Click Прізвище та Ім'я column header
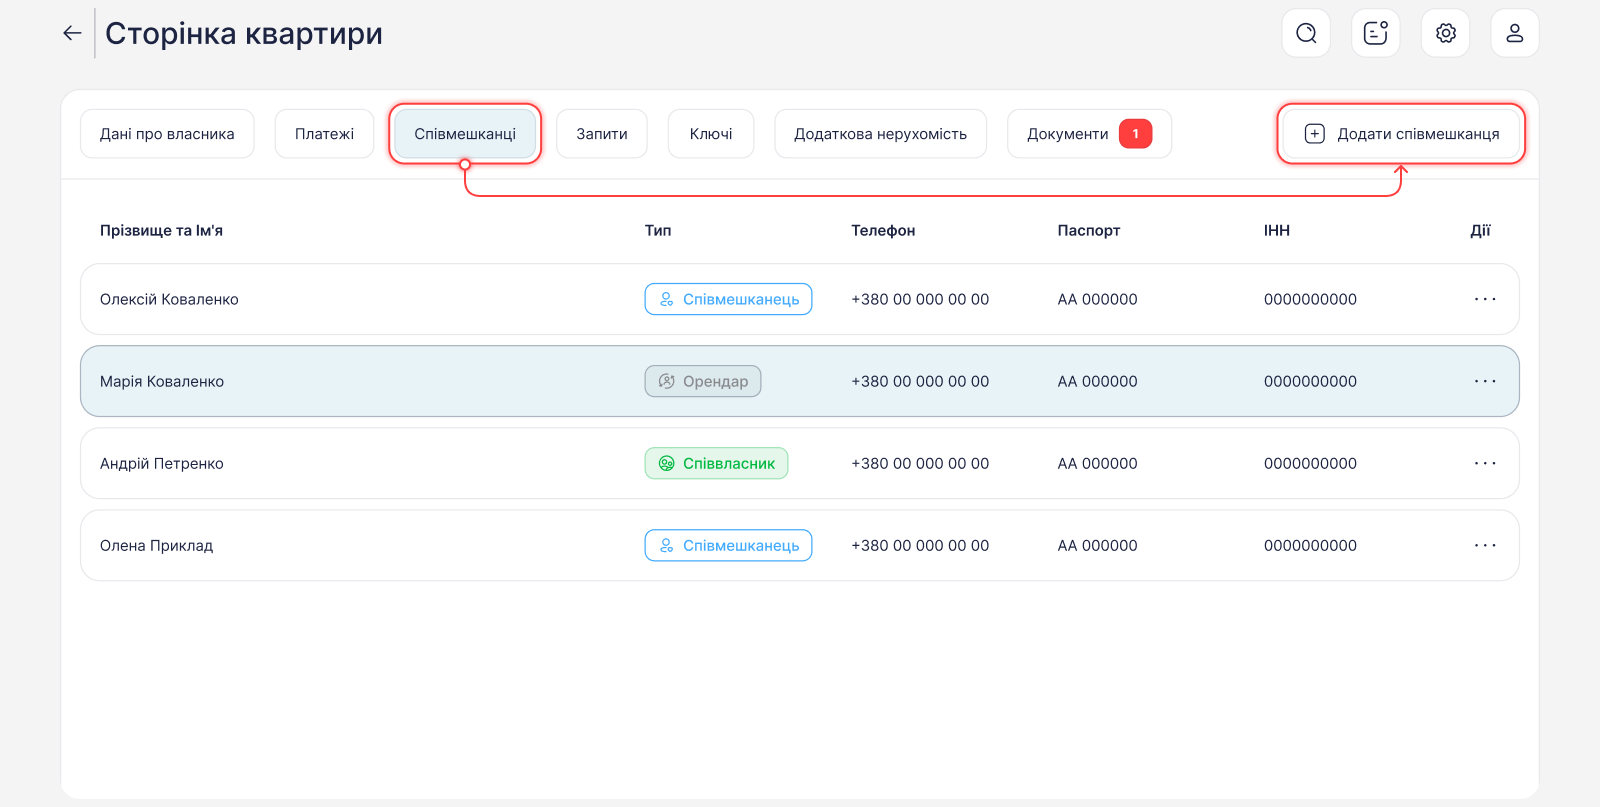1600x807 pixels. tap(161, 230)
